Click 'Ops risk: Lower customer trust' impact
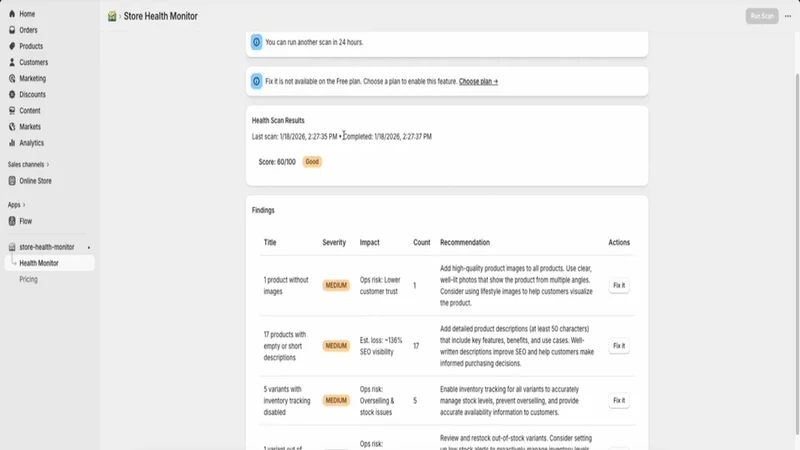The height and width of the screenshot is (450, 800). pyautogui.click(x=380, y=286)
